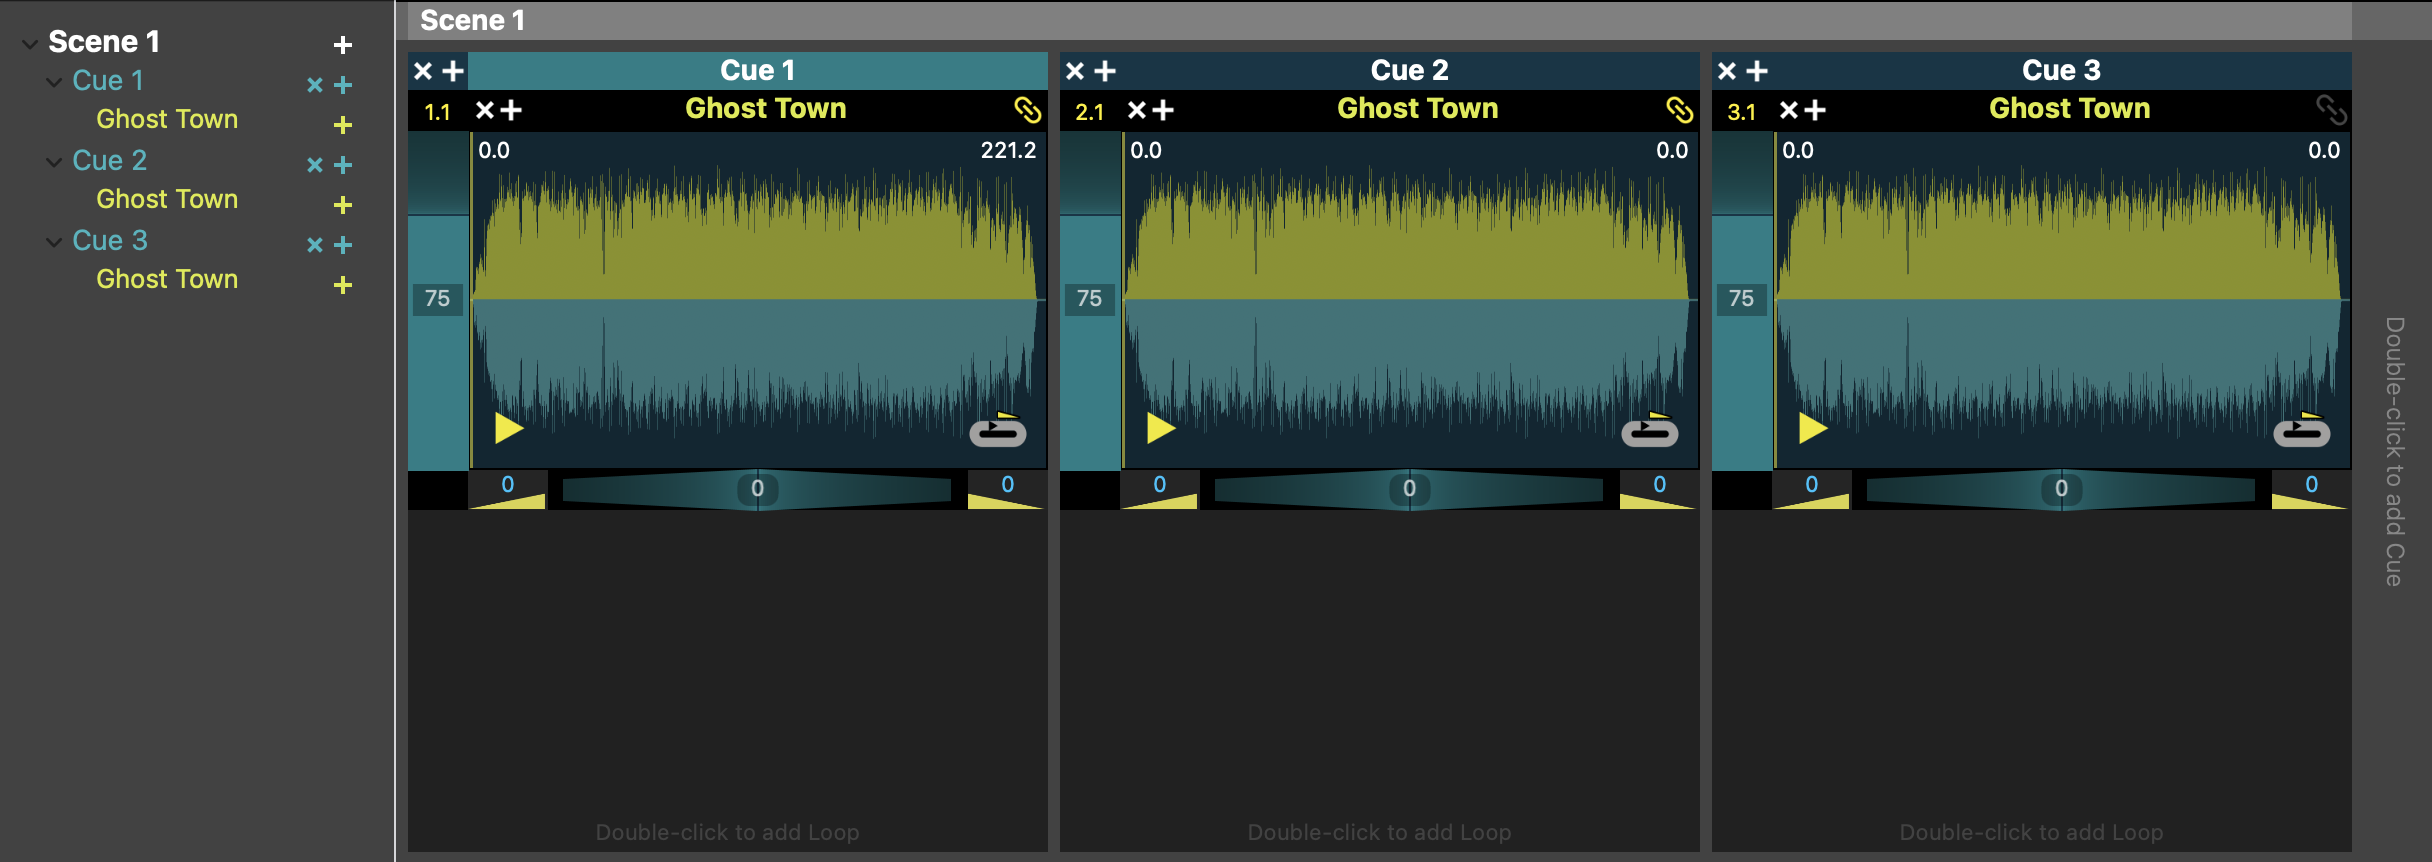Click fade-out value 0 on Cue 1
Image resolution: width=2432 pixels, height=862 pixels.
1008,485
